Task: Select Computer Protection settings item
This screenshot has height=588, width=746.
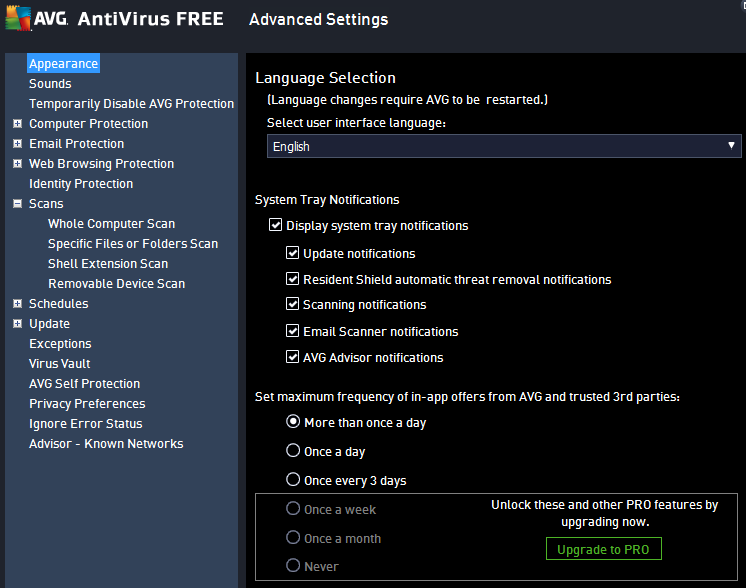Action: [88, 124]
